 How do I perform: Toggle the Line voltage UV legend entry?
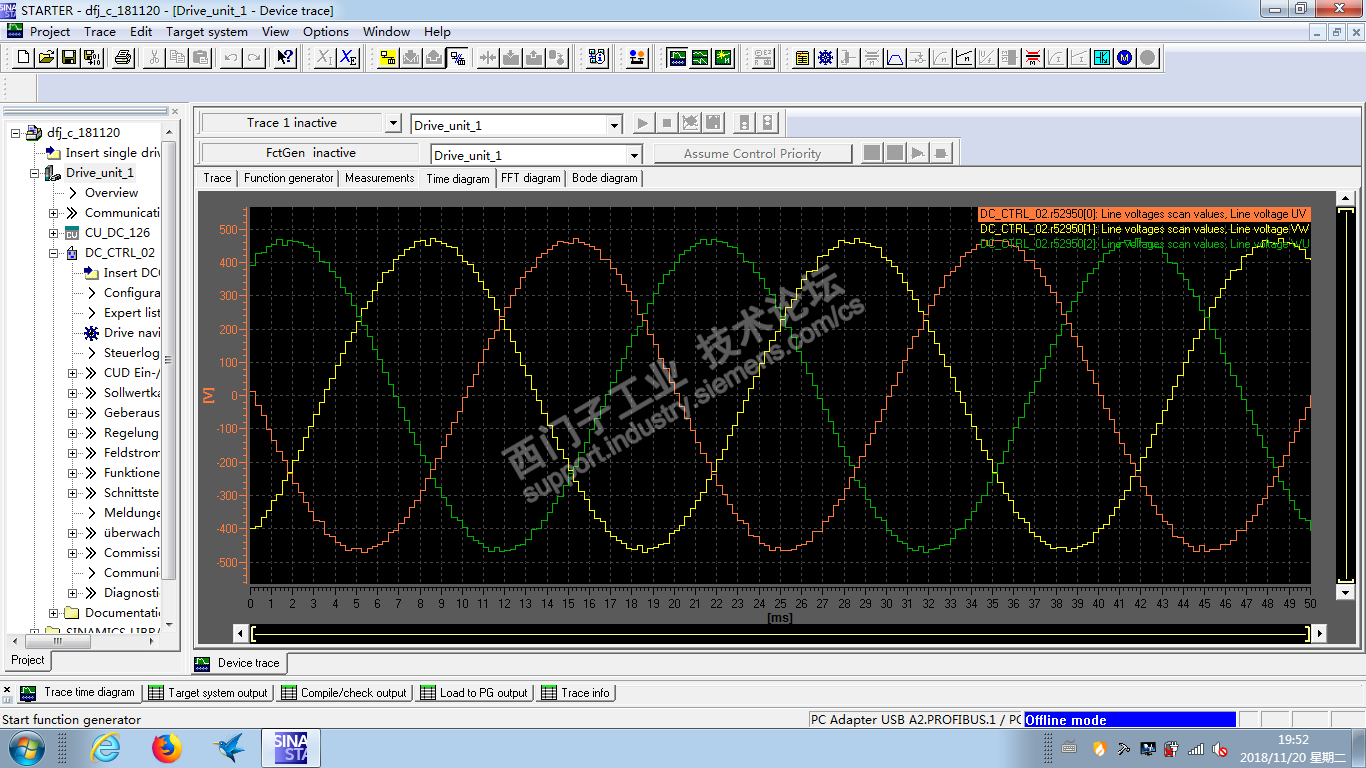1143,214
